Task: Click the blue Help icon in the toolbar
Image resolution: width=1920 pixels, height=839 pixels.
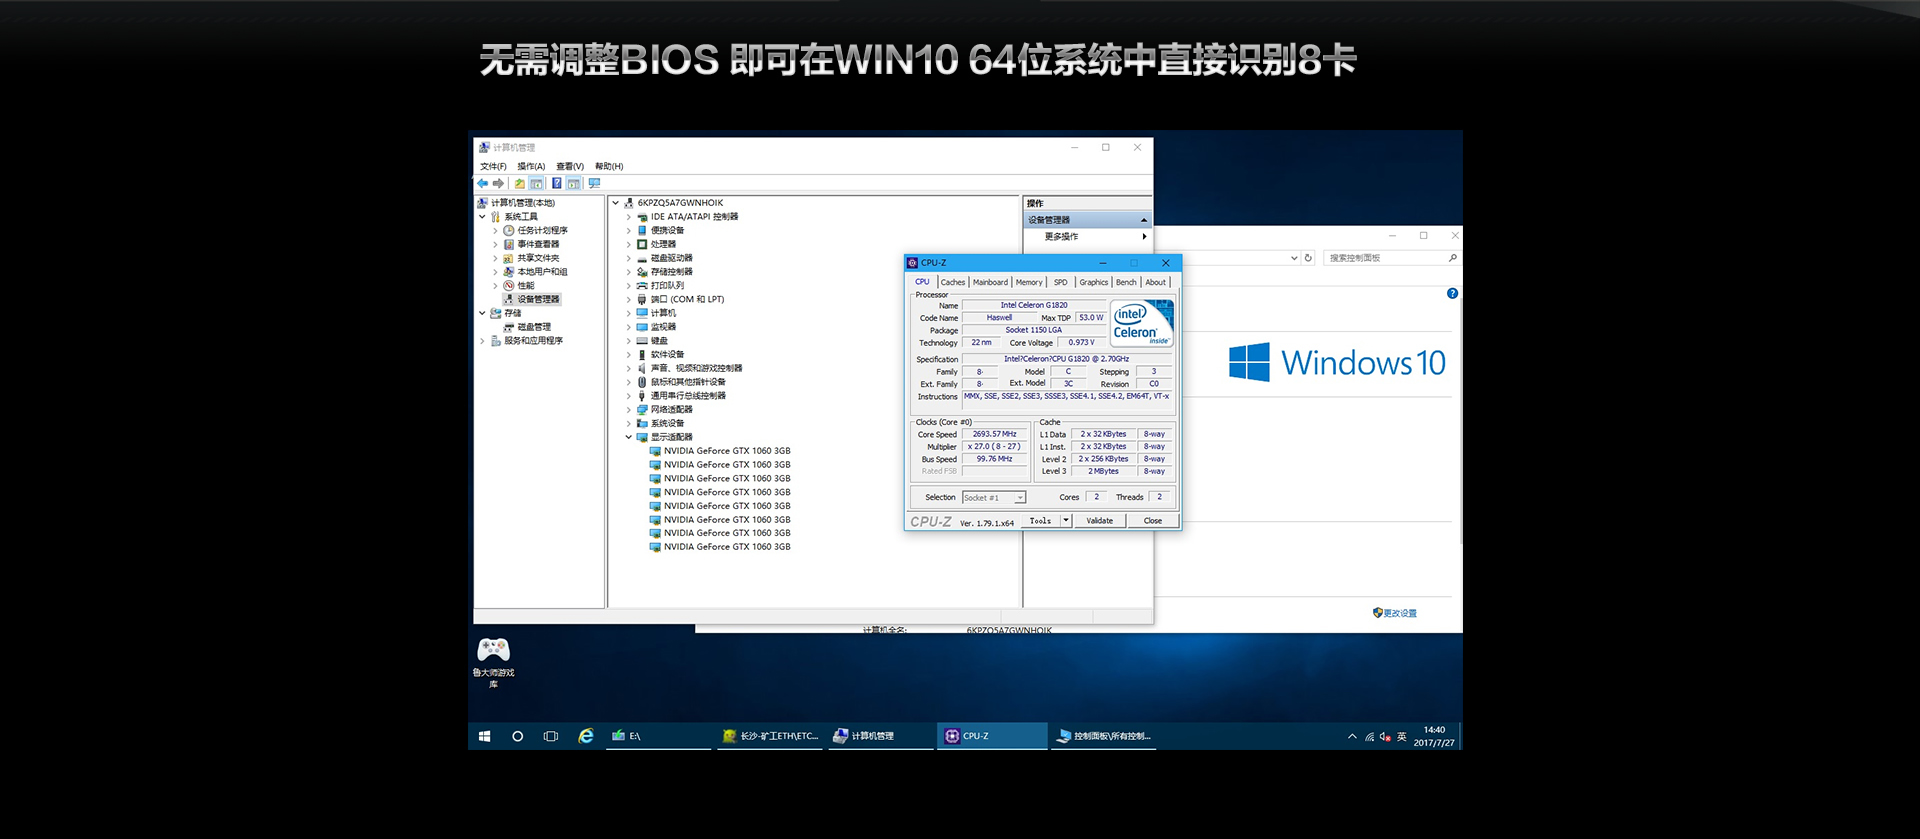Action: 557,184
